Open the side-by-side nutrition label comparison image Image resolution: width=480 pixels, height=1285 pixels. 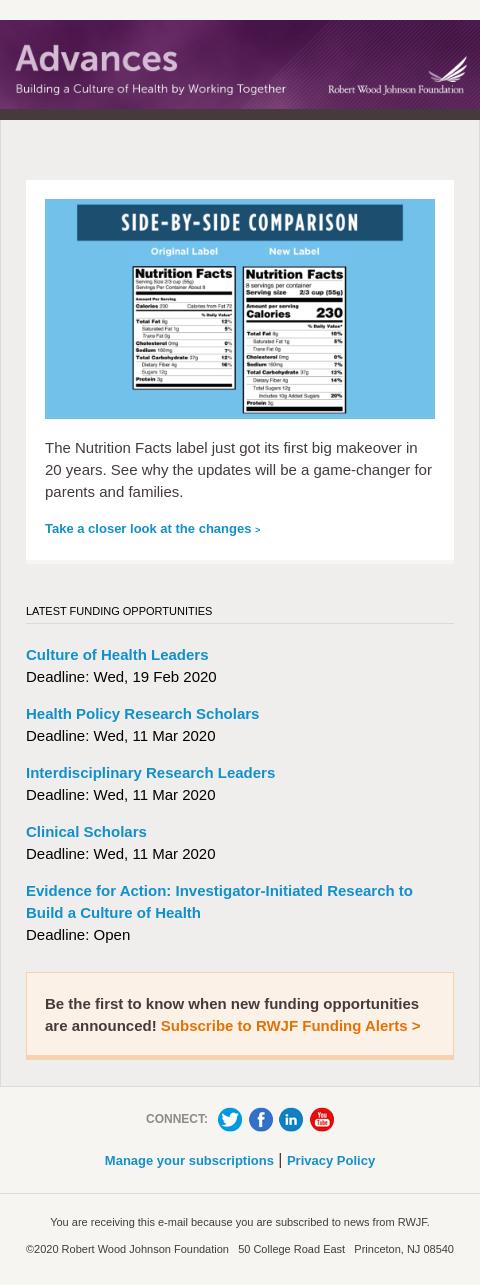[x=240, y=309]
